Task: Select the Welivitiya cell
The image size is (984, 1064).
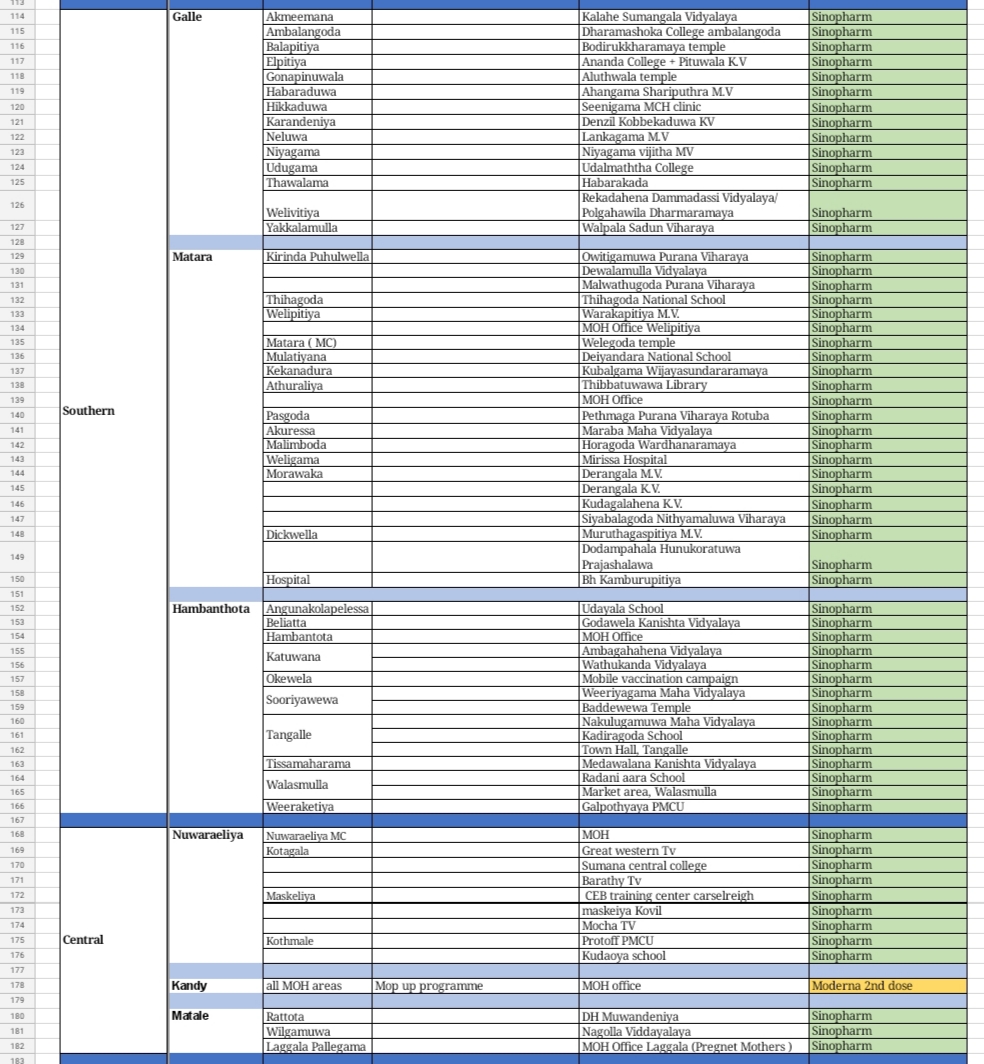Action: click(317, 205)
